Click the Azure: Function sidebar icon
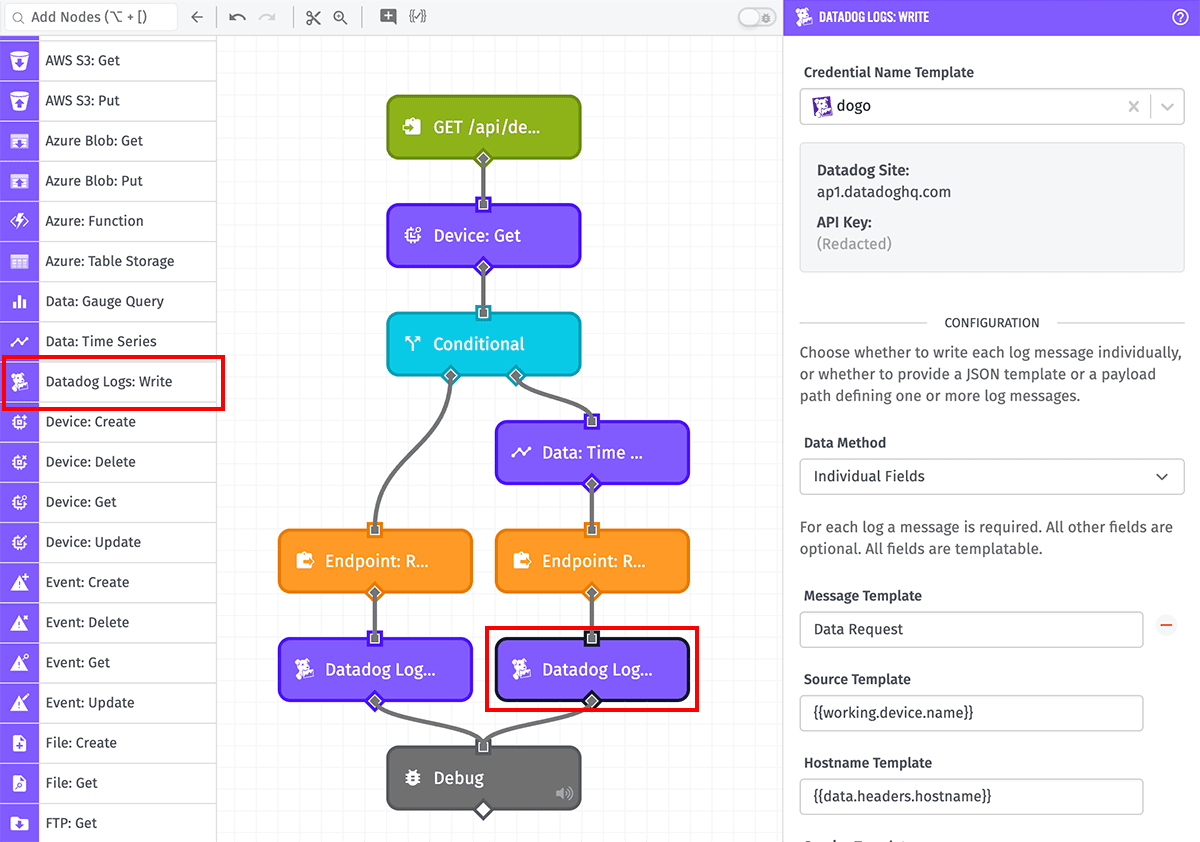1200x842 pixels. click(x=18, y=221)
